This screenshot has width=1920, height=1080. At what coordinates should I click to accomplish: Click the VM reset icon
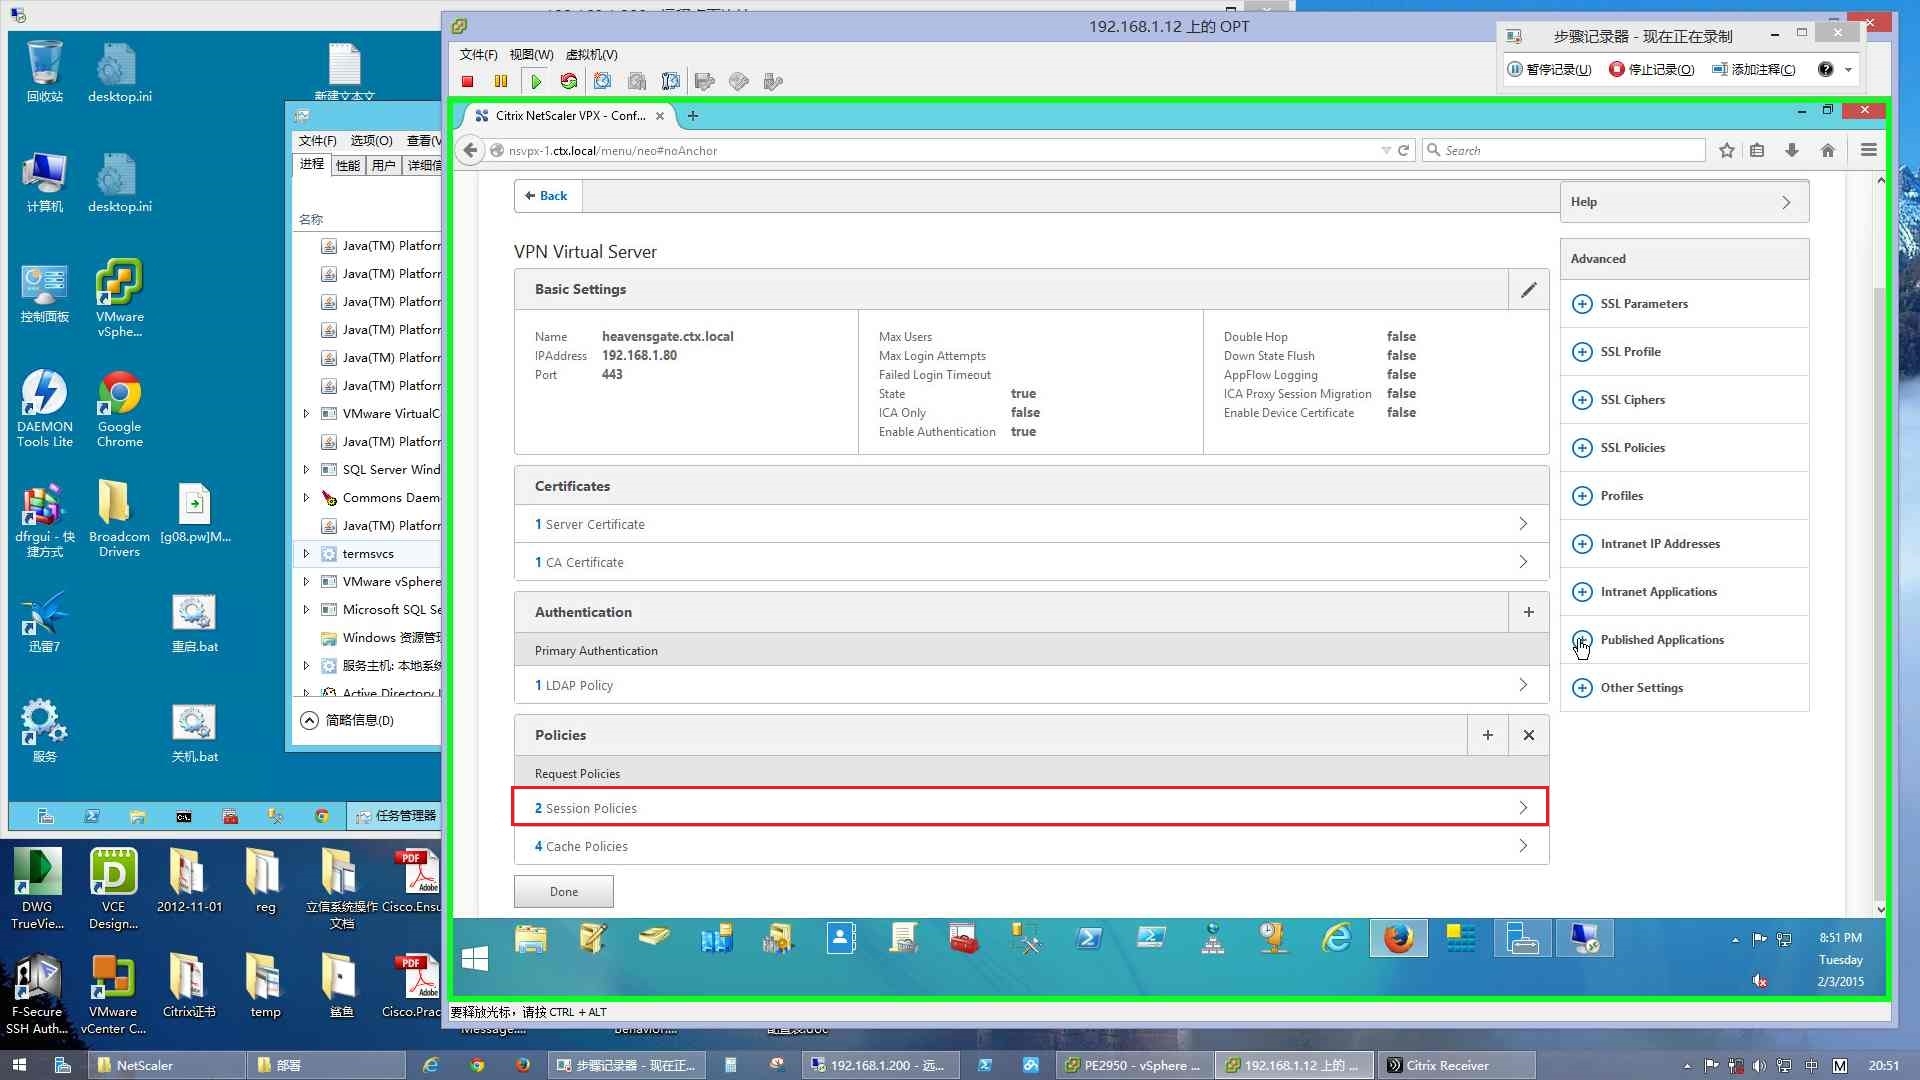point(569,81)
